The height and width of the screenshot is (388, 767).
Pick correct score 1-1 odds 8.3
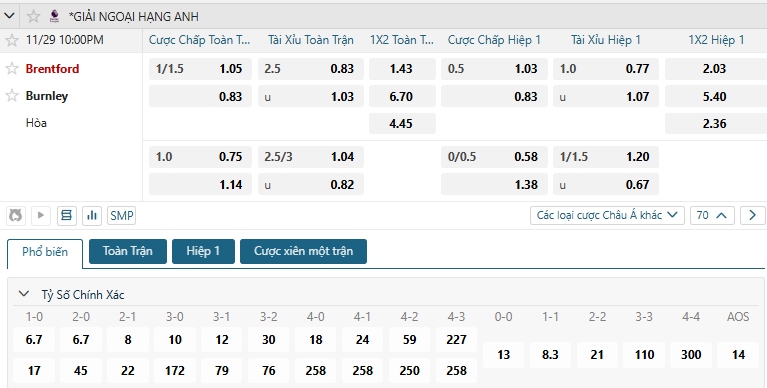[550, 355]
